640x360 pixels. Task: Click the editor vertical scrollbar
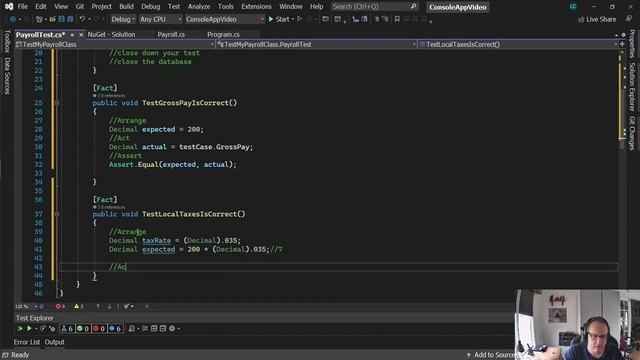click(622, 176)
